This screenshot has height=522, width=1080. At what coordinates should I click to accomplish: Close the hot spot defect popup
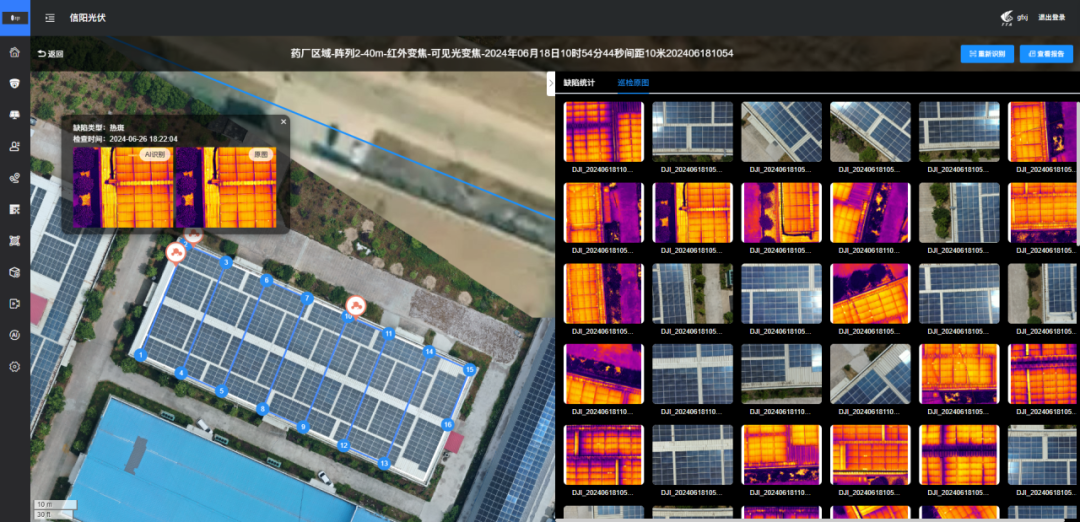283,121
